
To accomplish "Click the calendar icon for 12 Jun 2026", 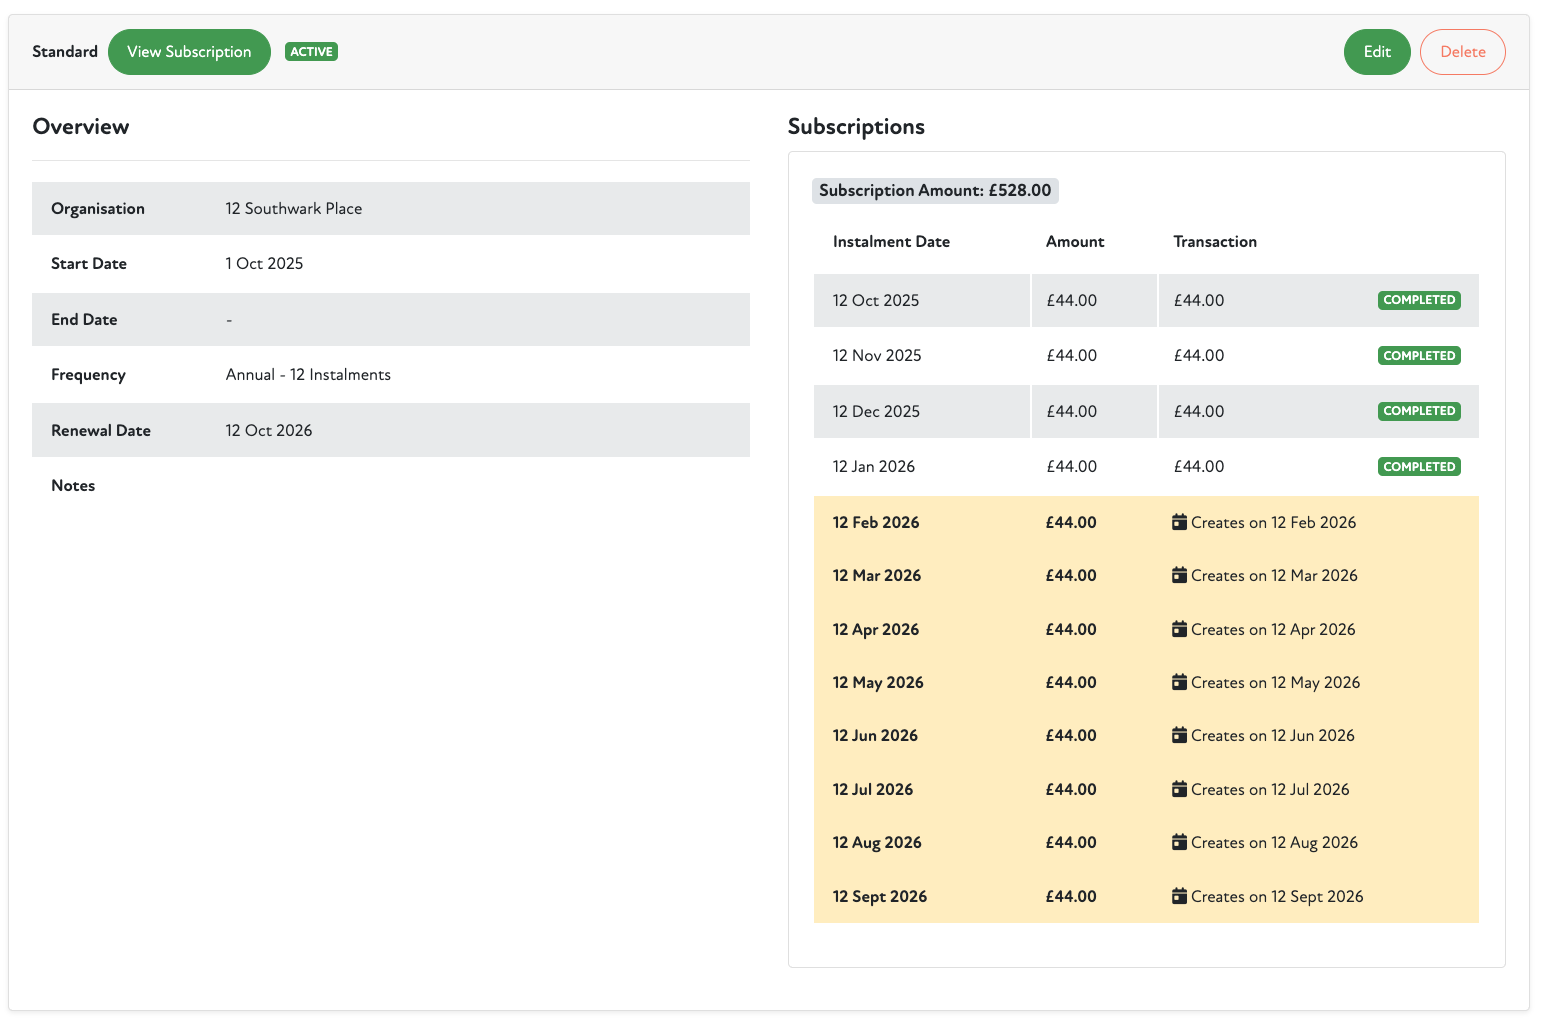I will pos(1179,735).
